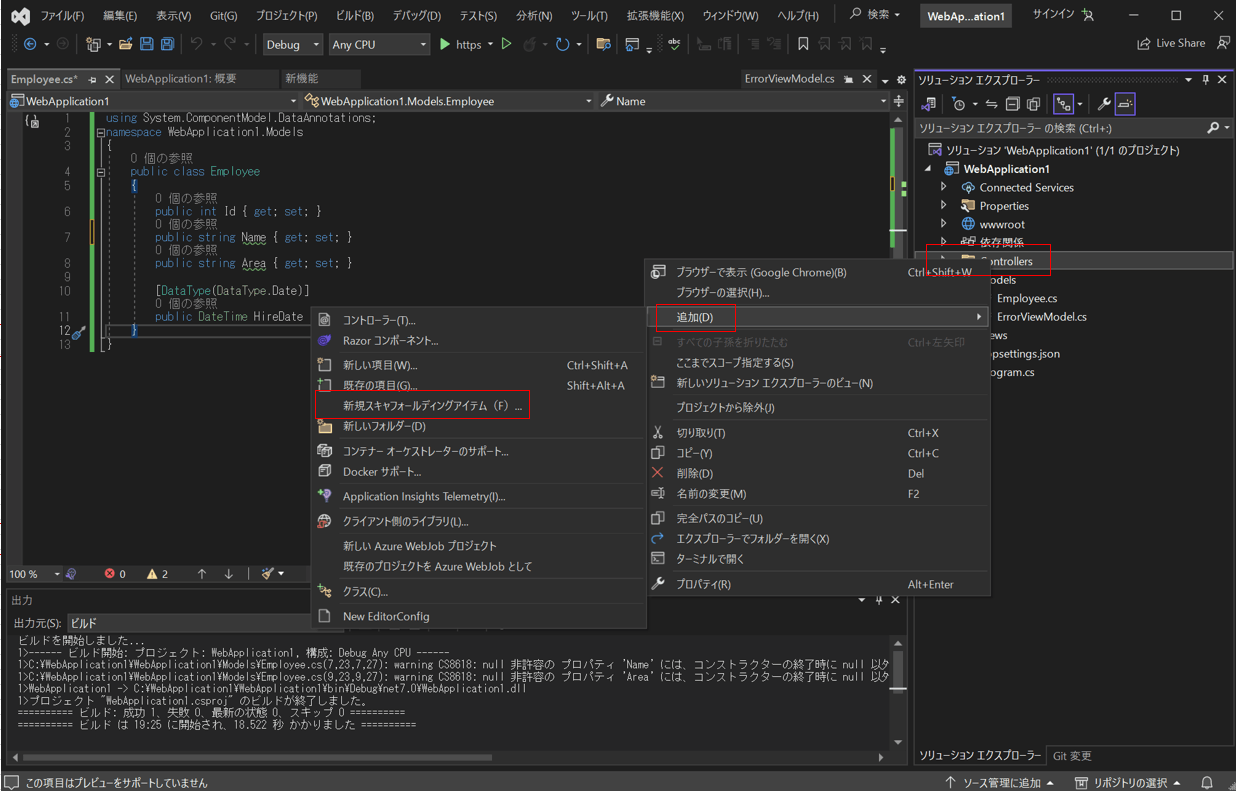
Task: Click the down arrow navigation in editor status
Action: click(x=229, y=574)
